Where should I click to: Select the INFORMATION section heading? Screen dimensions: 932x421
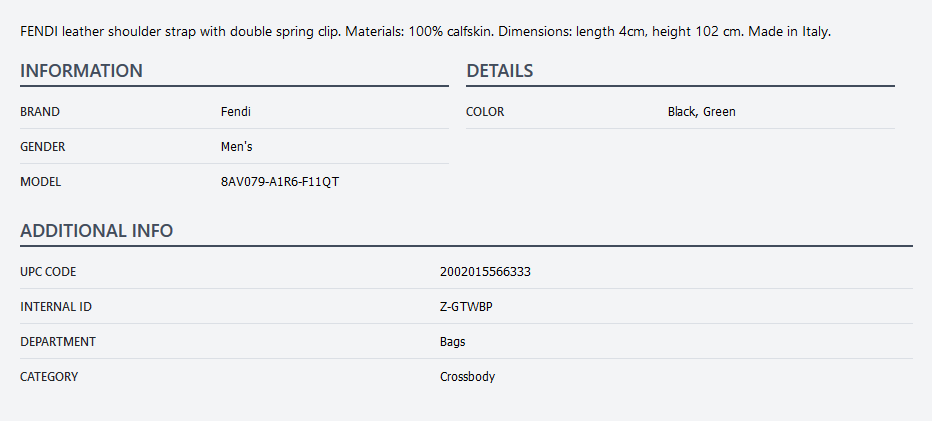tap(81, 71)
